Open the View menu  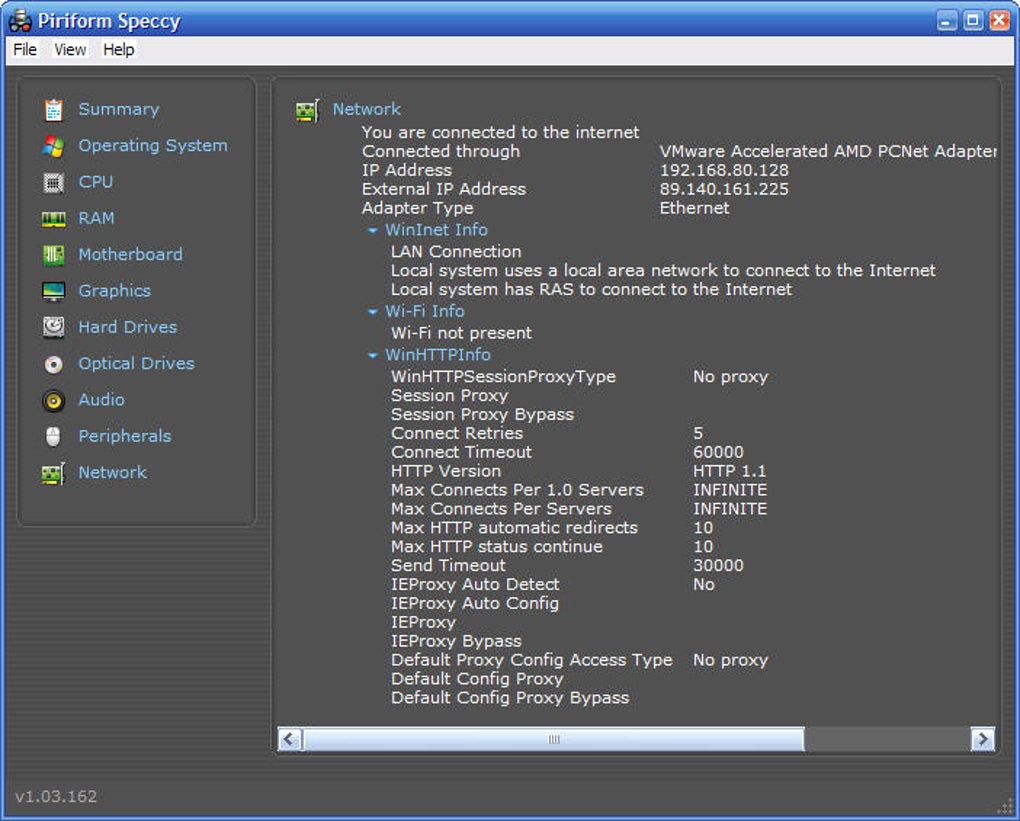click(x=70, y=49)
